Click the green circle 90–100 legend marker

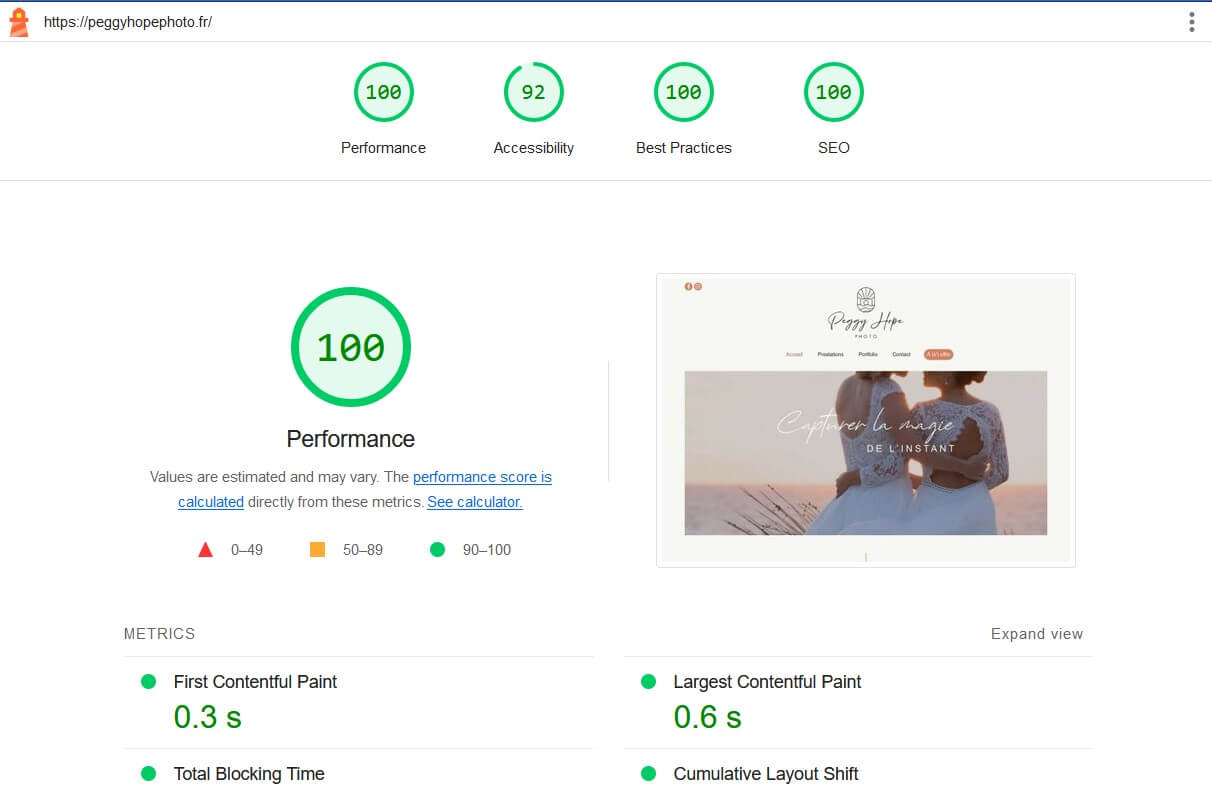point(437,549)
